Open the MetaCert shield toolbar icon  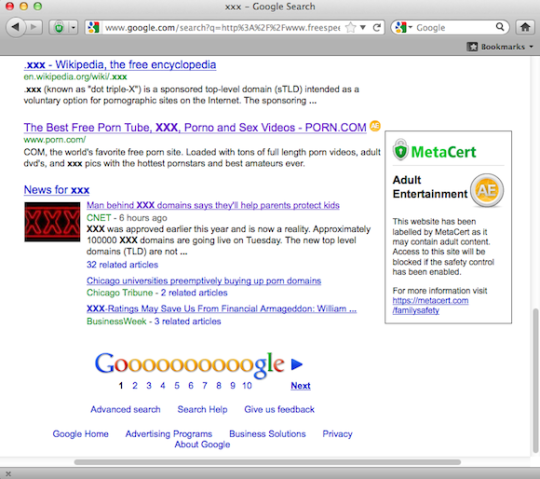59,27
